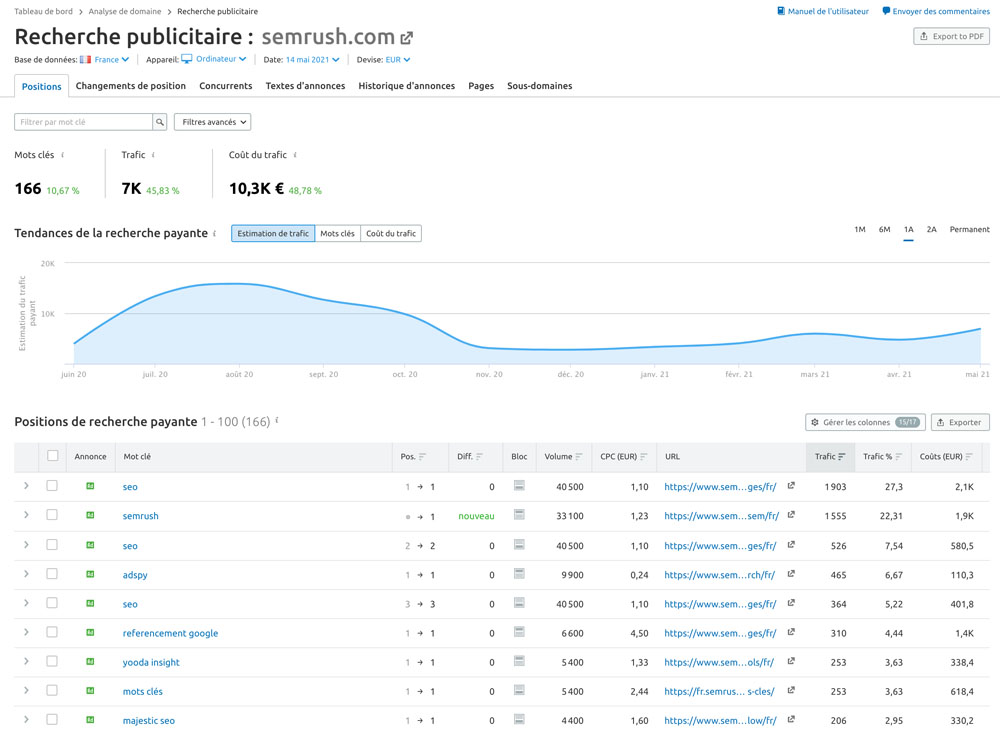Image resolution: width=1000 pixels, height=733 pixels.
Task: Sort by Diff. column sort icon
Action: (x=479, y=457)
